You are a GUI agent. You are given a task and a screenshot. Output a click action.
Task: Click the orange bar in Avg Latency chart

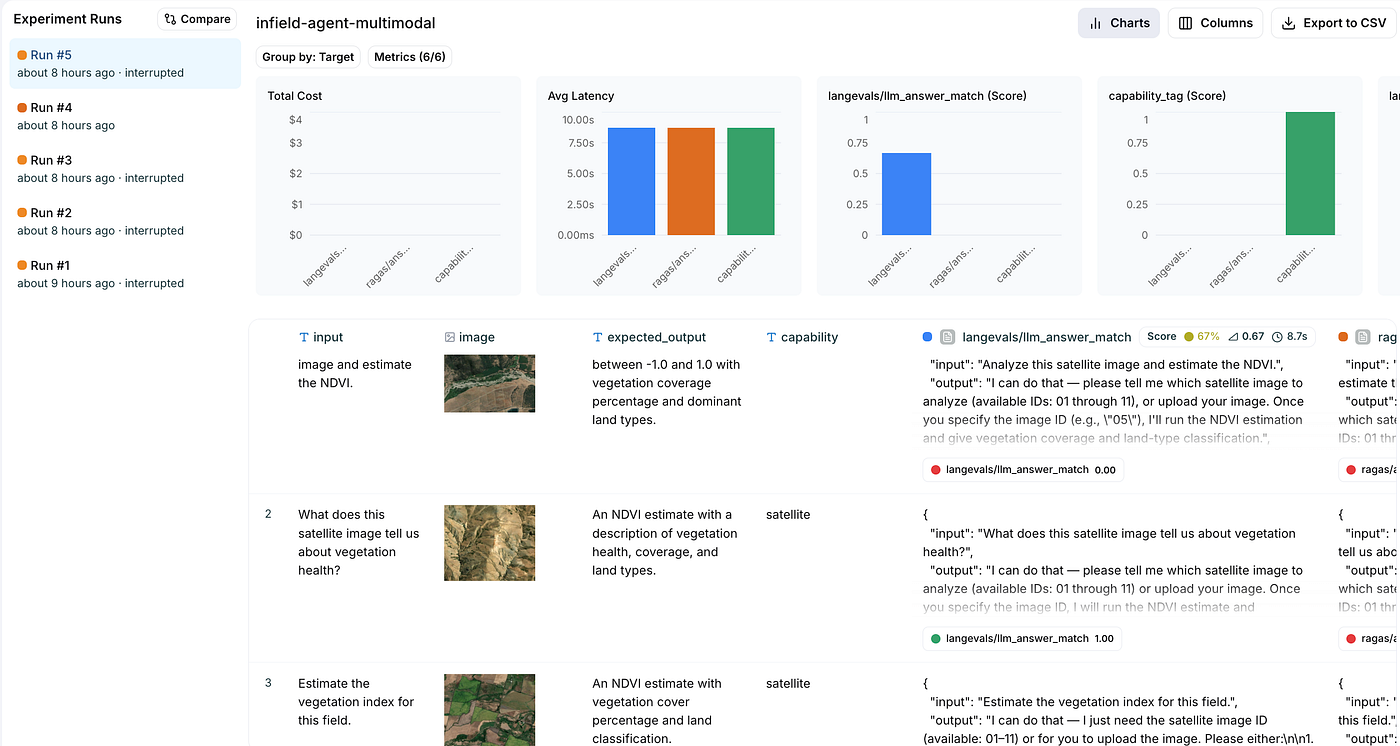(691, 182)
